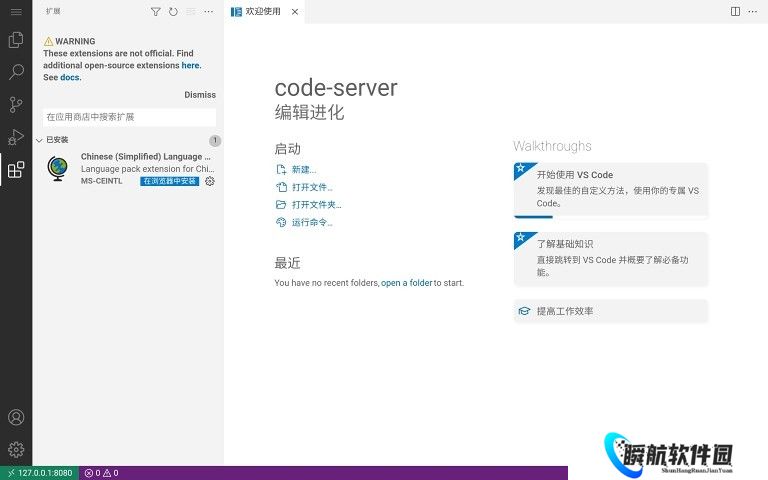
Task: Open the docs link in warning
Action: tap(70, 77)
